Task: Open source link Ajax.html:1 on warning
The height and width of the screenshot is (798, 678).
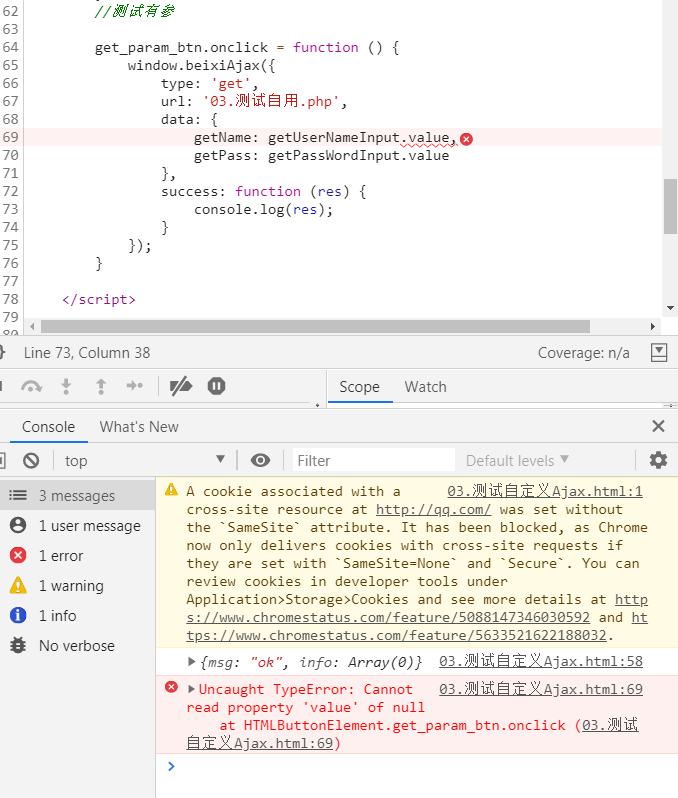Action: (x=545, y=491)
